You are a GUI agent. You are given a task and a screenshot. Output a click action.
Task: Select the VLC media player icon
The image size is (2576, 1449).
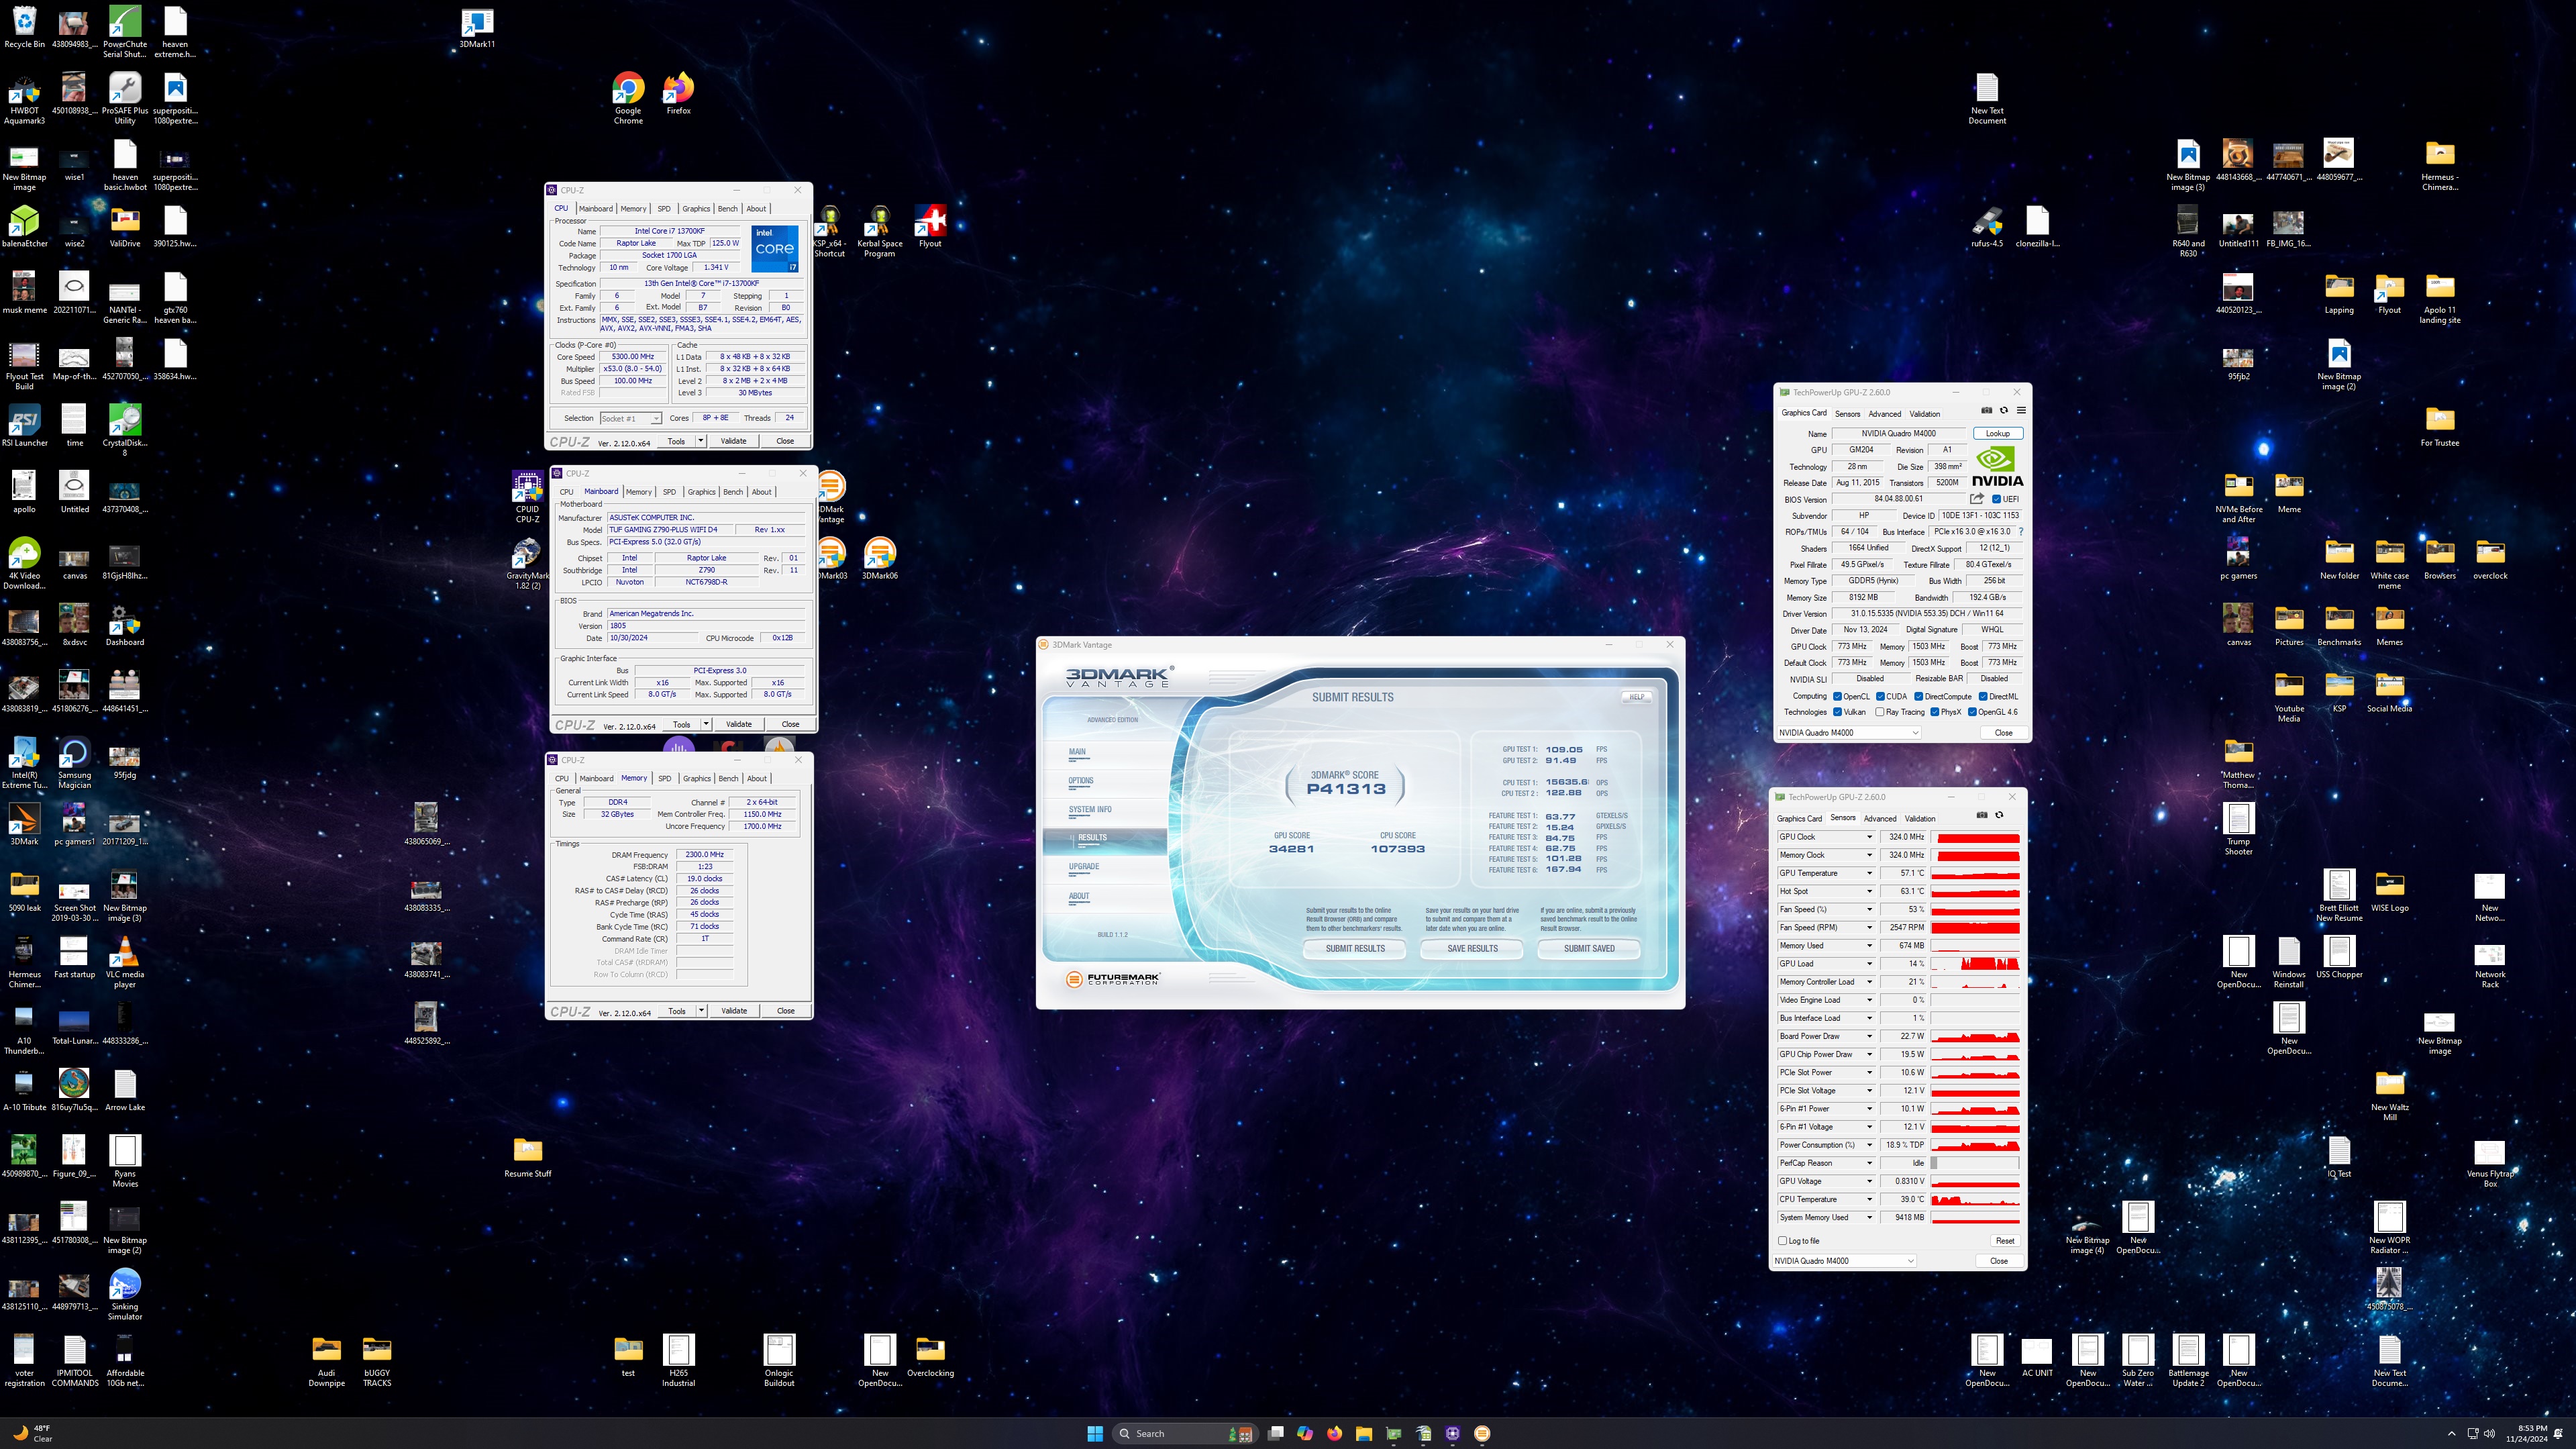pos(125,962)
